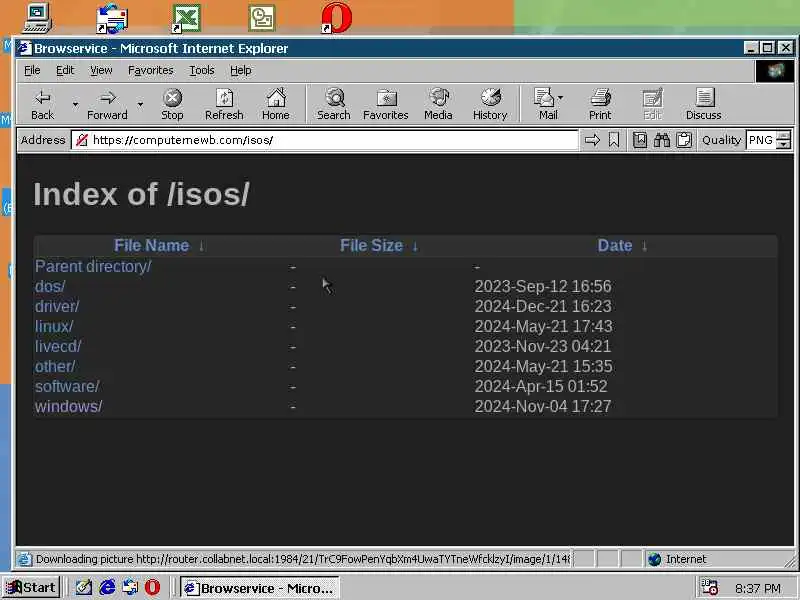Click the date 2024-Dec-21 16:23
The height and width of the screenshot is (600, 800).
(x=543, y=306)
